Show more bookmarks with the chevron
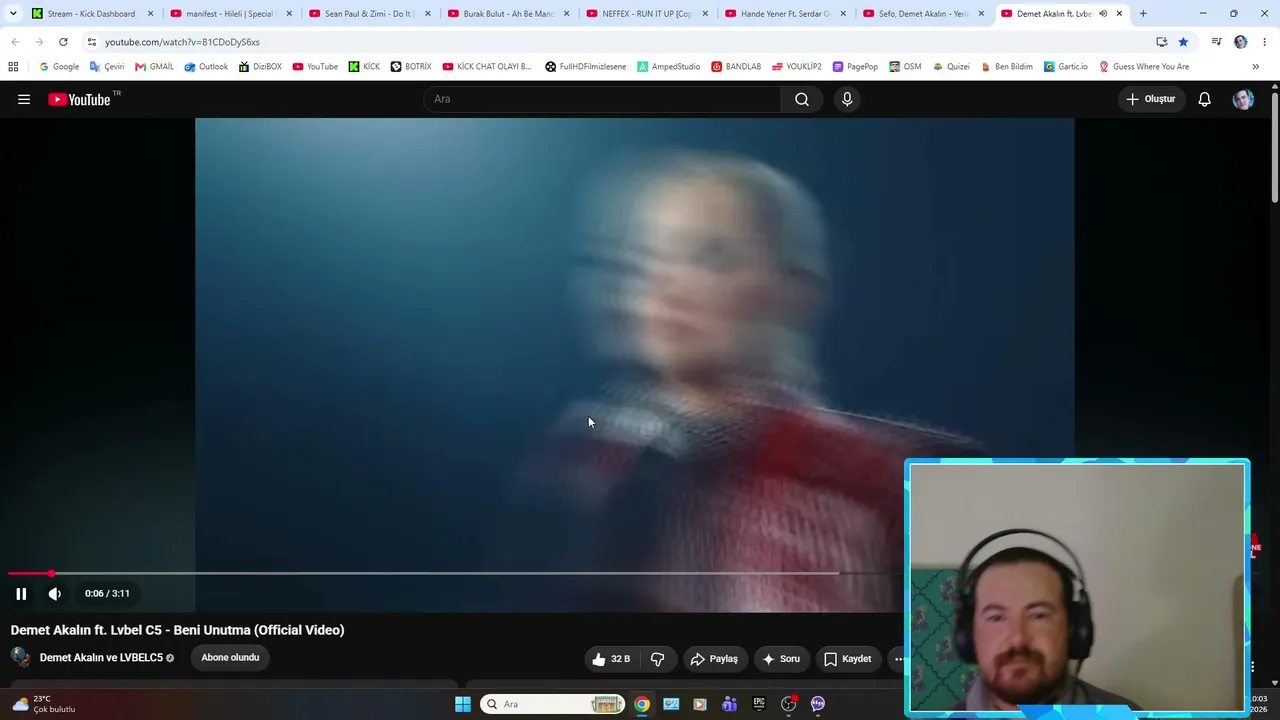Image resolution: width=1280 pixels, height=720 pixels. click(1255, 67)
